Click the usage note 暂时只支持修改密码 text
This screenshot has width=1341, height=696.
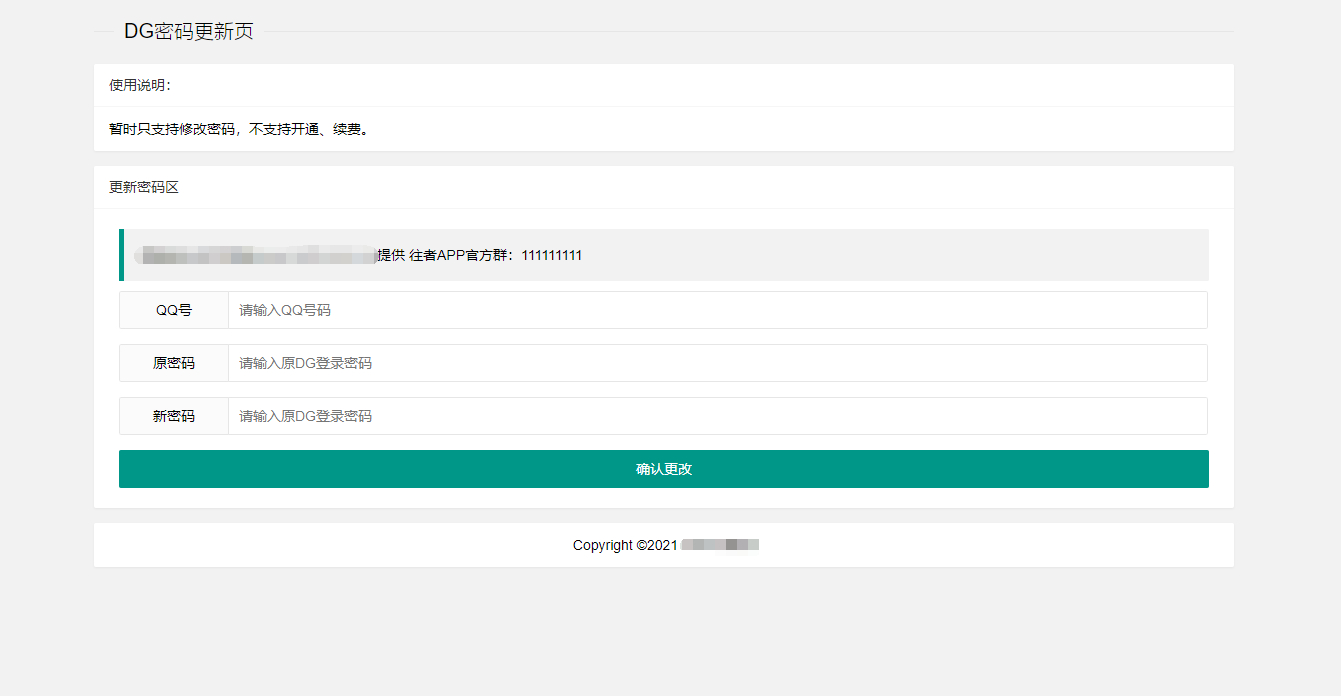click(239, 128)
